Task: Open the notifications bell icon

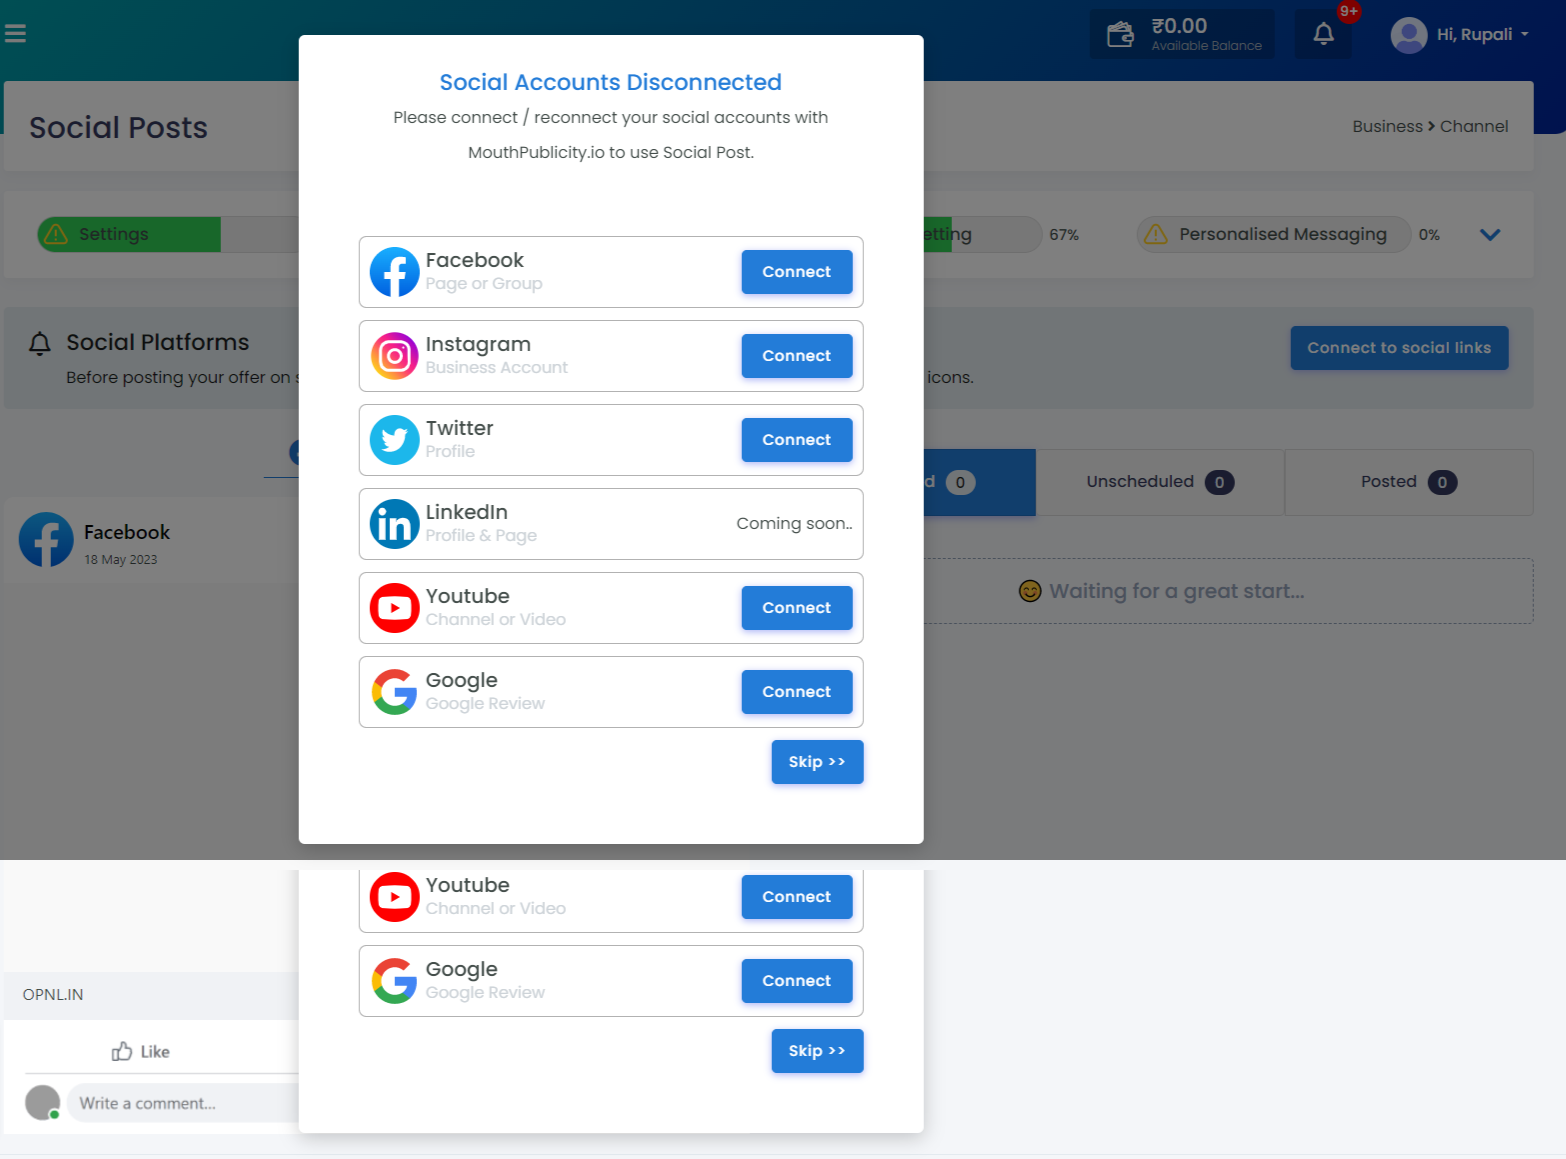Action: [x=1323, y=34]
